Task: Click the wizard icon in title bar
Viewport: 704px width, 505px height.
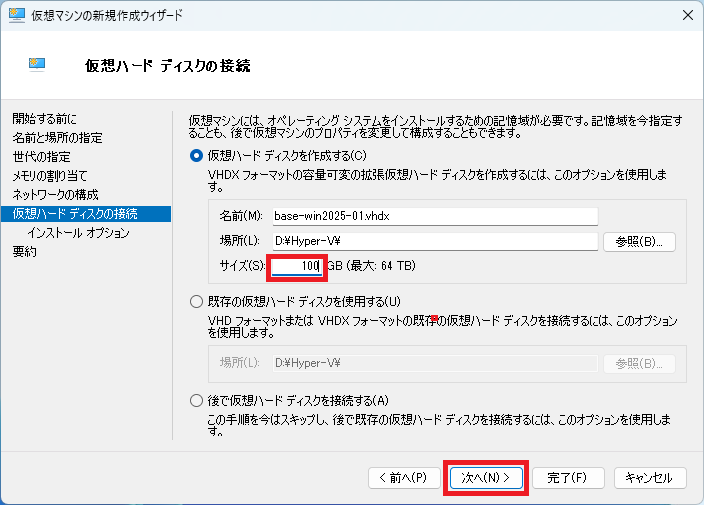Action: coord(17,15)
